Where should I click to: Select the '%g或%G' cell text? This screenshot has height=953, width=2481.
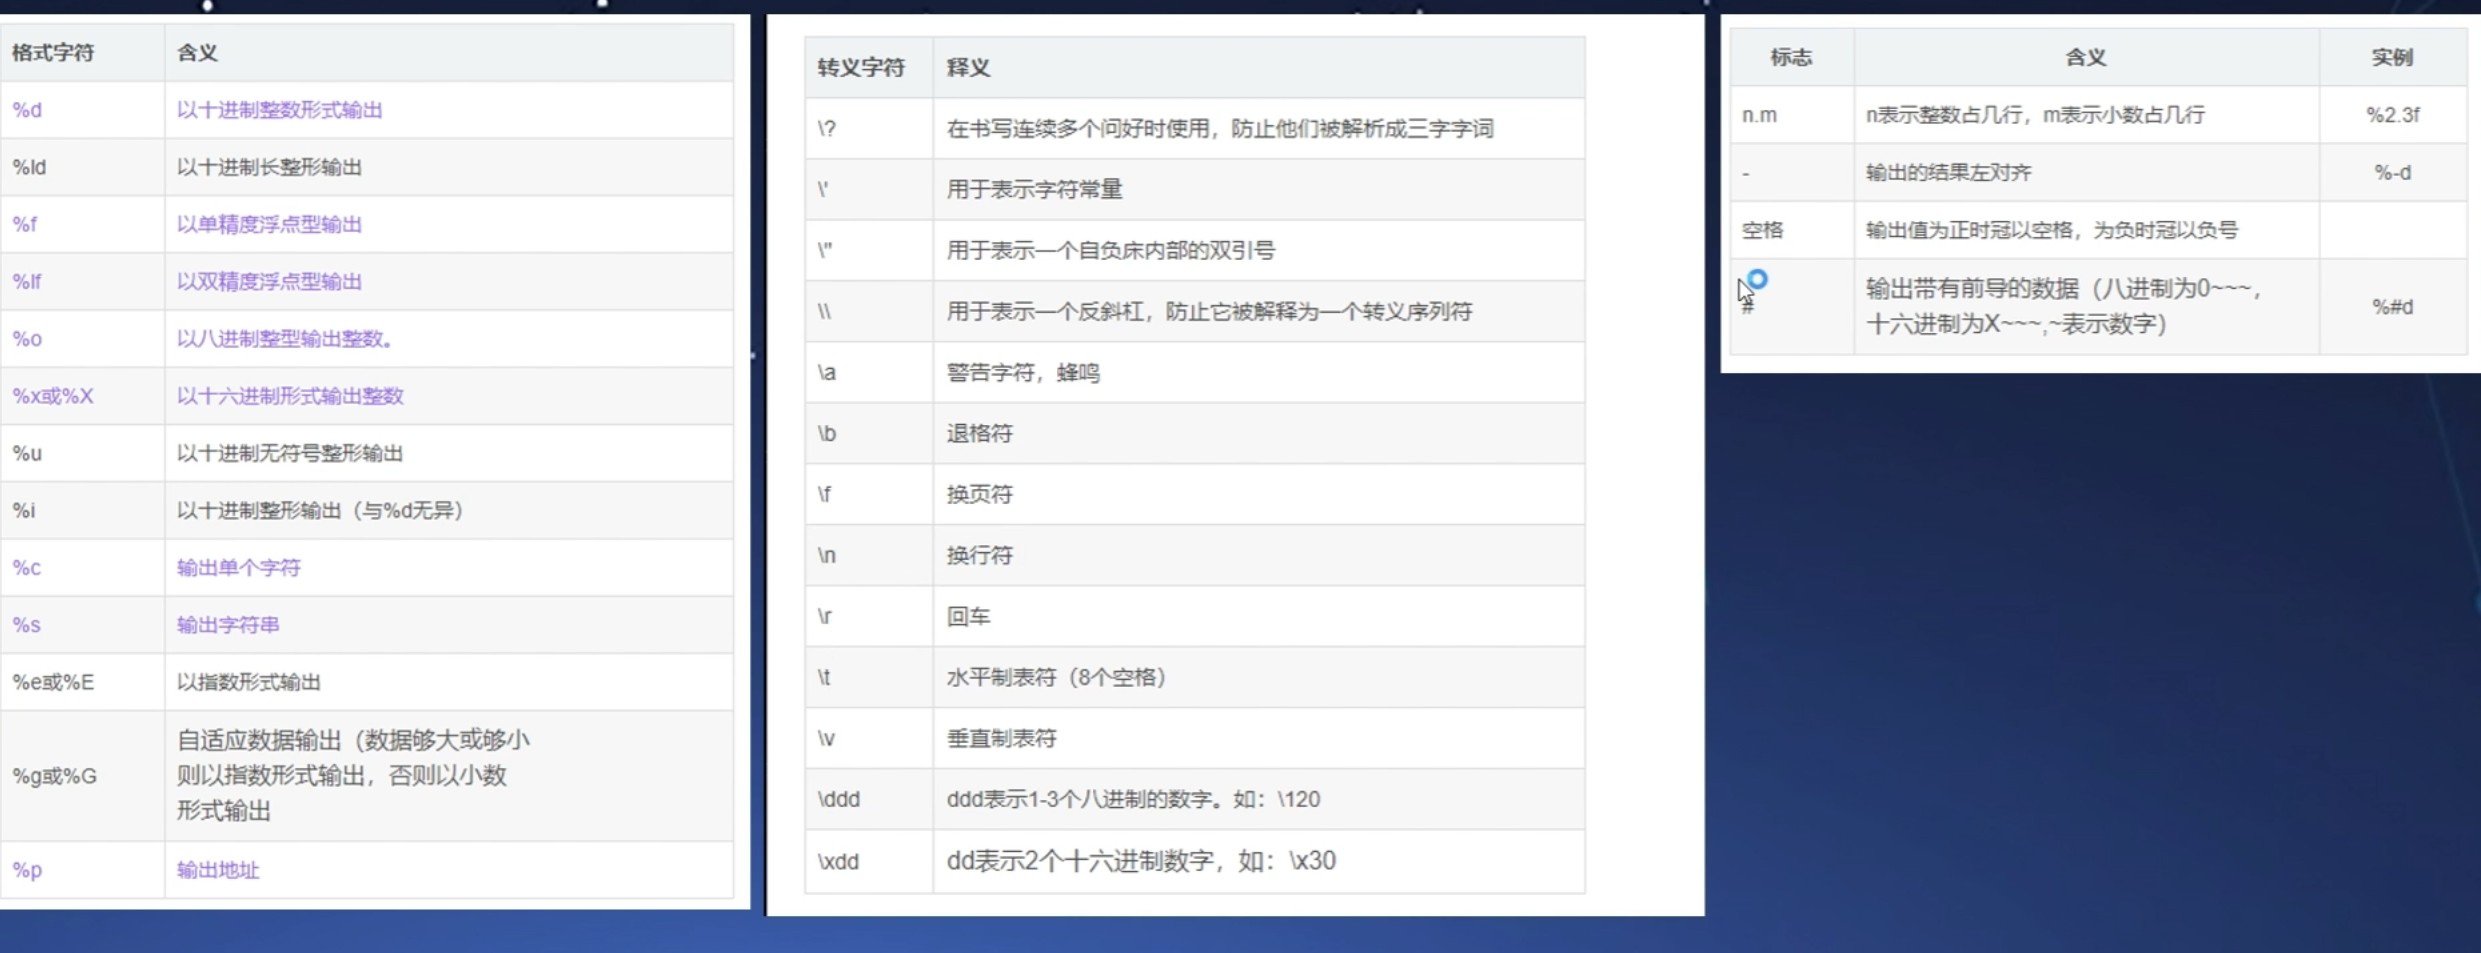pyautogui.click(x=55, y=776)
